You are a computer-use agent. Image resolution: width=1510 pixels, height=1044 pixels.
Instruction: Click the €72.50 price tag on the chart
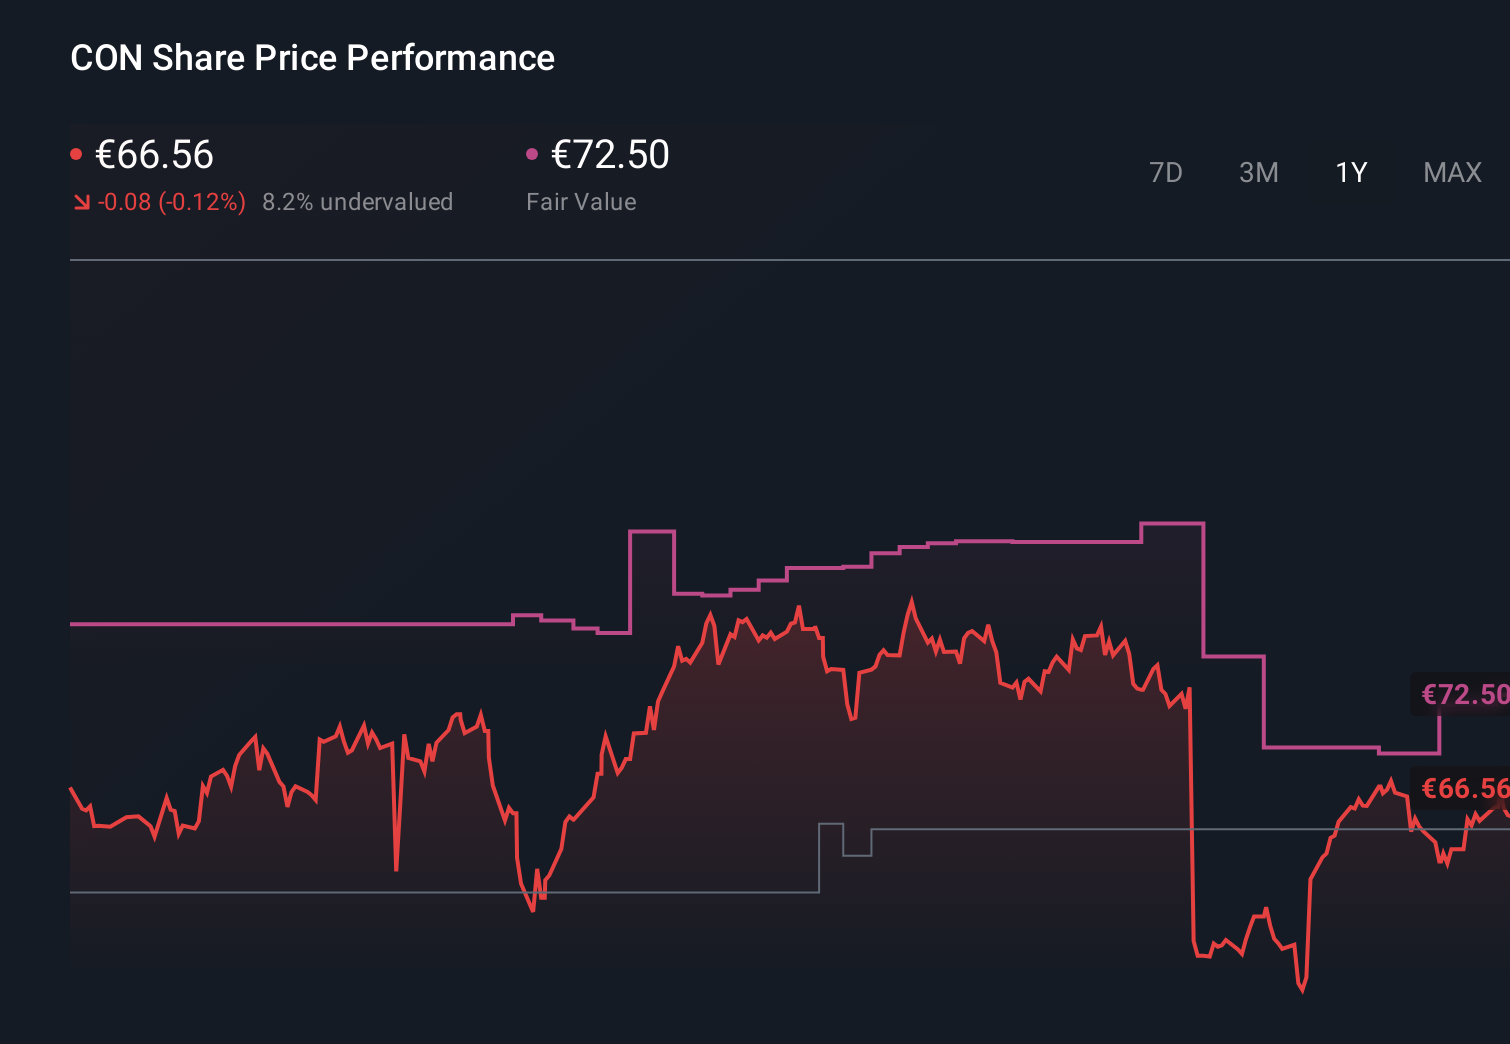tap(1462, 693)
